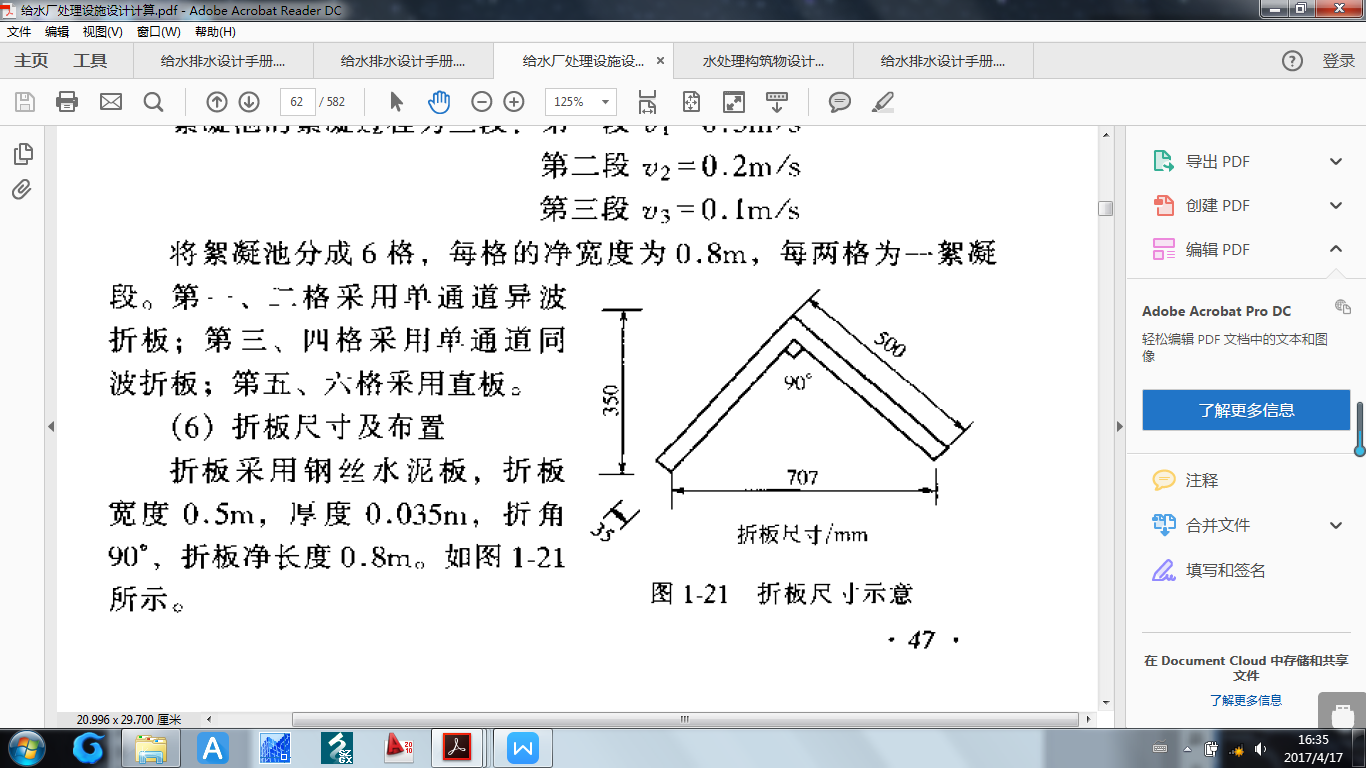Click the document scrollbar down arrow

(x=1105, y=703)
